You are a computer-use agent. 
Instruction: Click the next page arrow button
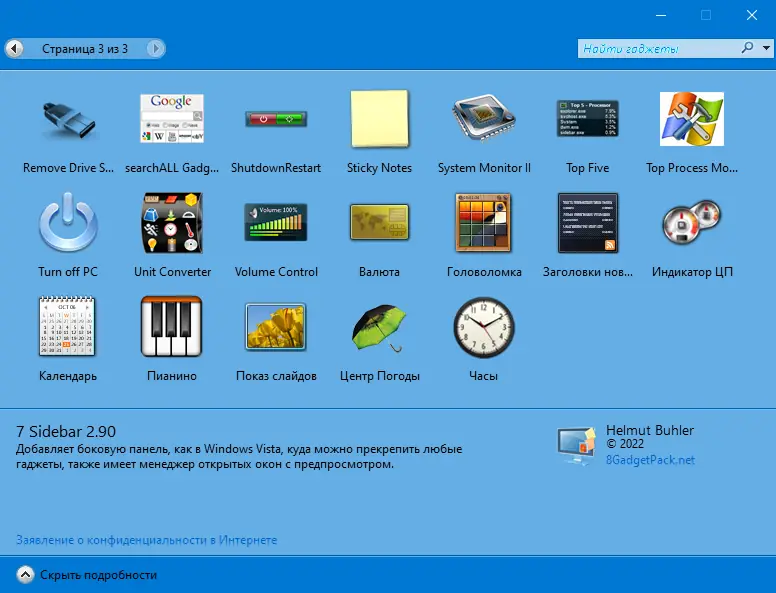(x=156, y=49)
